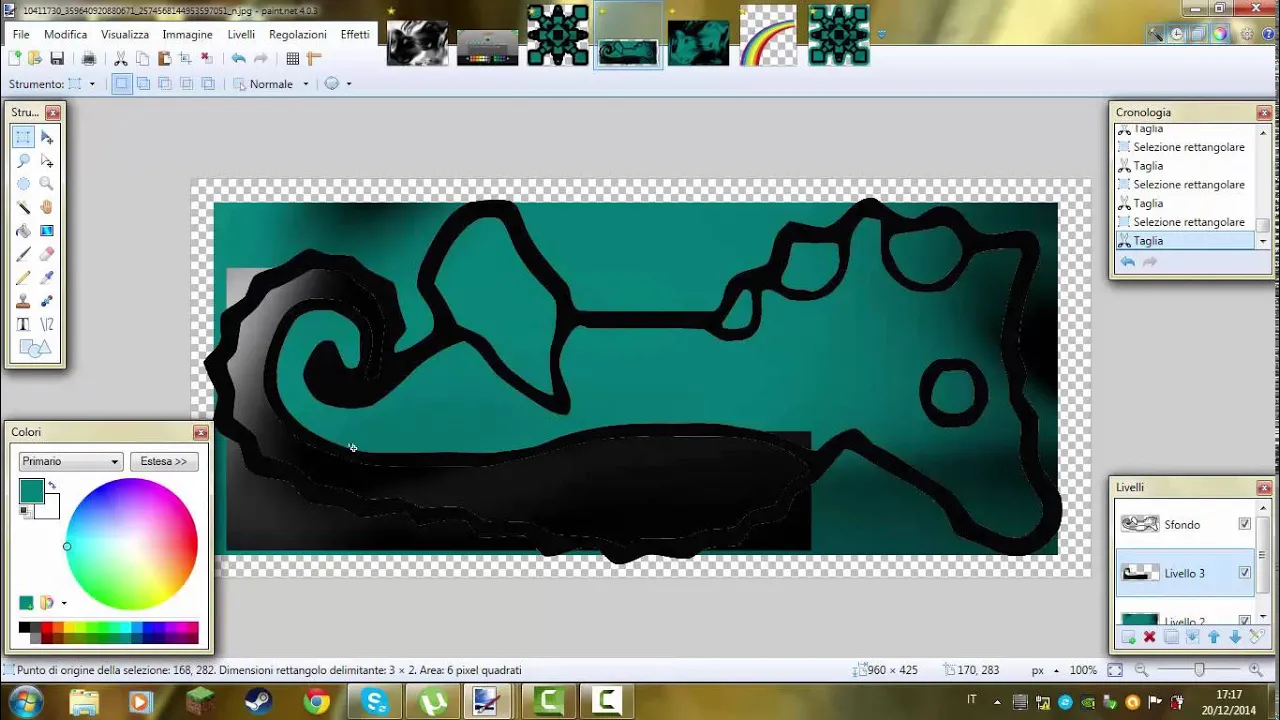Open the Immagine menu
Image resolution: width=1280 pixels, height=720 pixels.
[188, 34]
